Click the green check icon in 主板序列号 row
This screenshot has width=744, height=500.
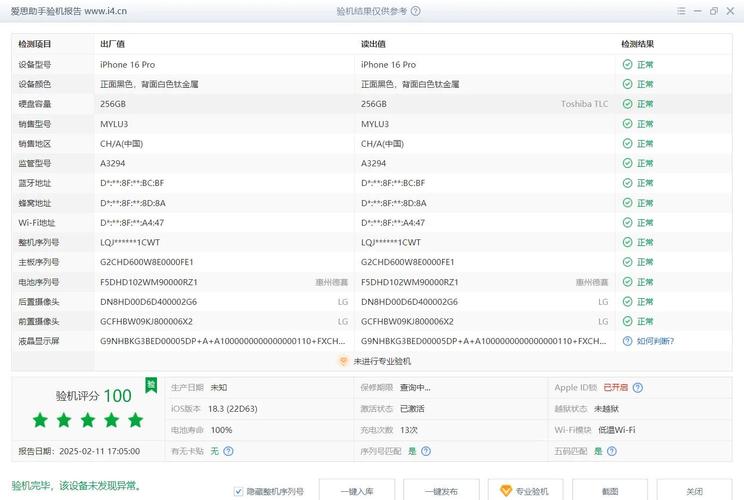point(627,262)
